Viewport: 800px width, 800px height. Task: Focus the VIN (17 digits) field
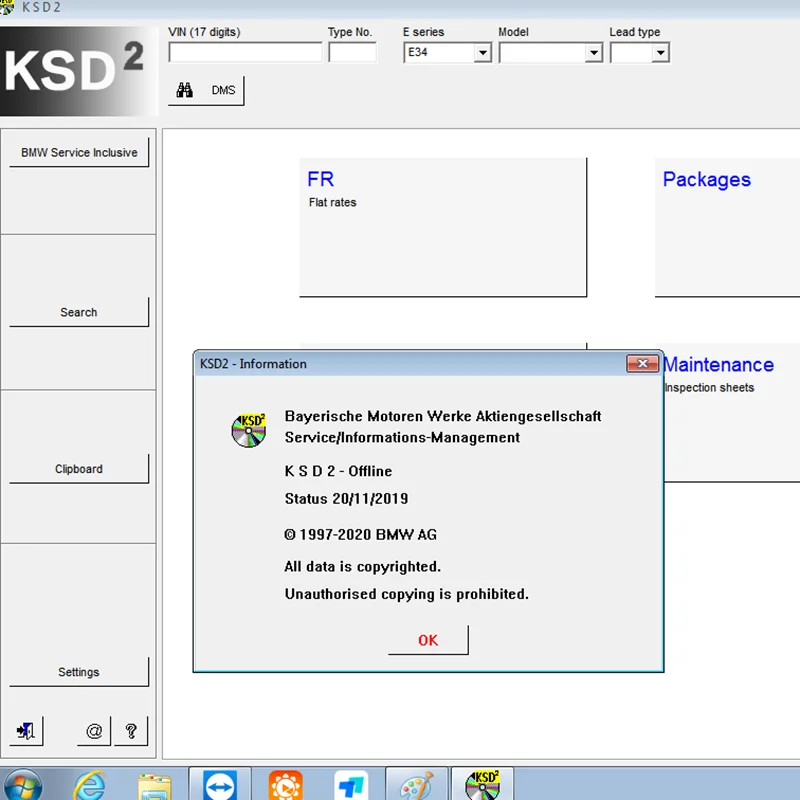point(245,53)
